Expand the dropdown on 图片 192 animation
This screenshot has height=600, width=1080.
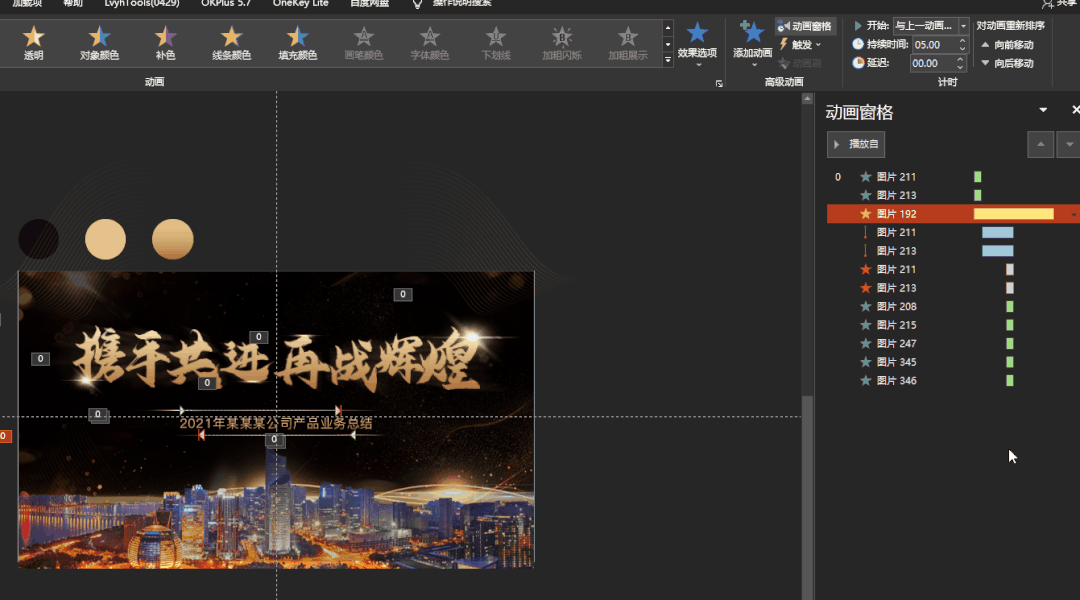pos(1074,213)
